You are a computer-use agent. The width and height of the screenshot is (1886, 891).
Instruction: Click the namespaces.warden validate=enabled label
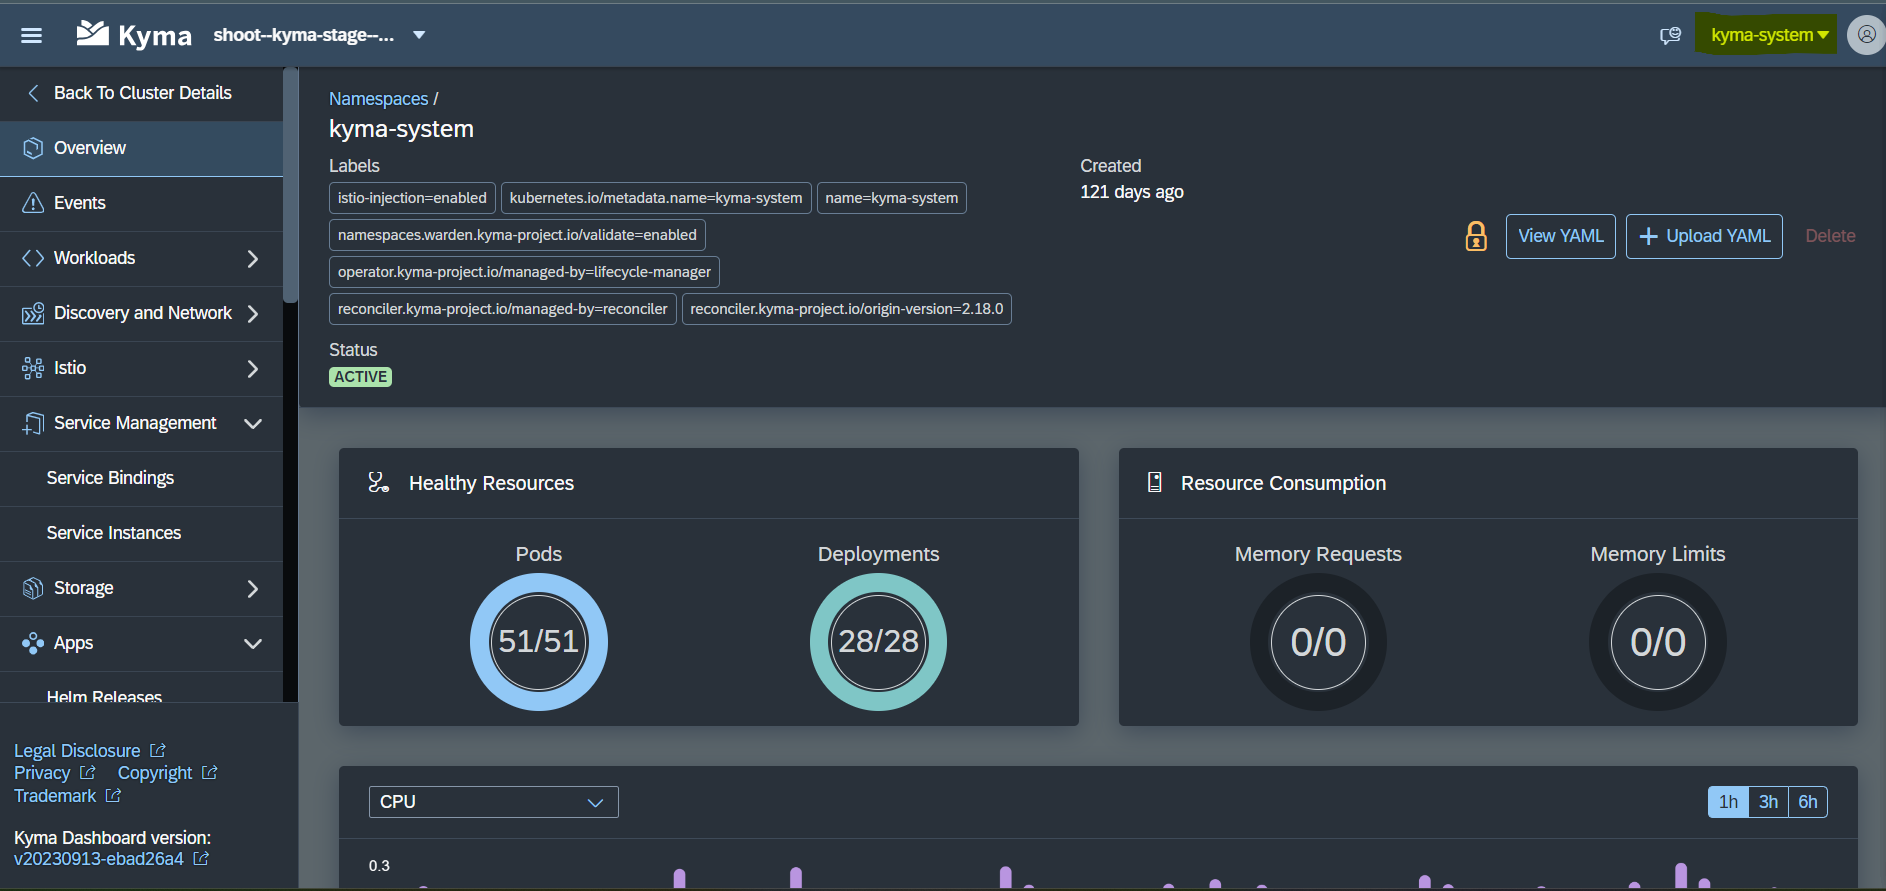point(517,235)
